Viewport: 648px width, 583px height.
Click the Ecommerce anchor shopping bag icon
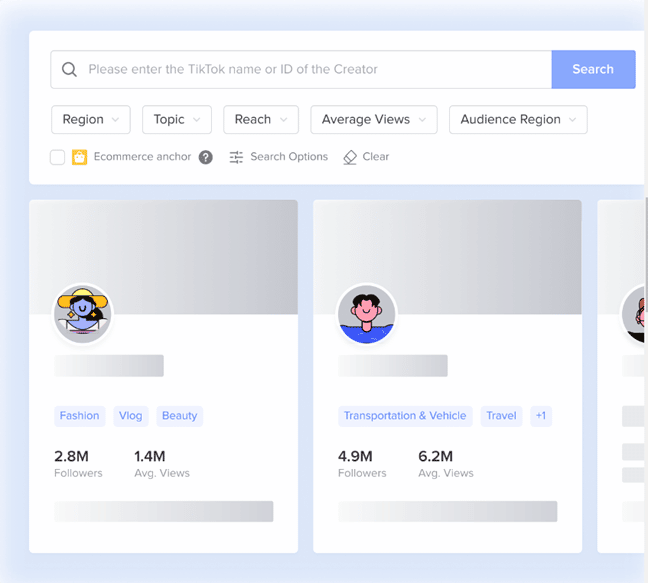pyautogui.click(x=79, y=157)
